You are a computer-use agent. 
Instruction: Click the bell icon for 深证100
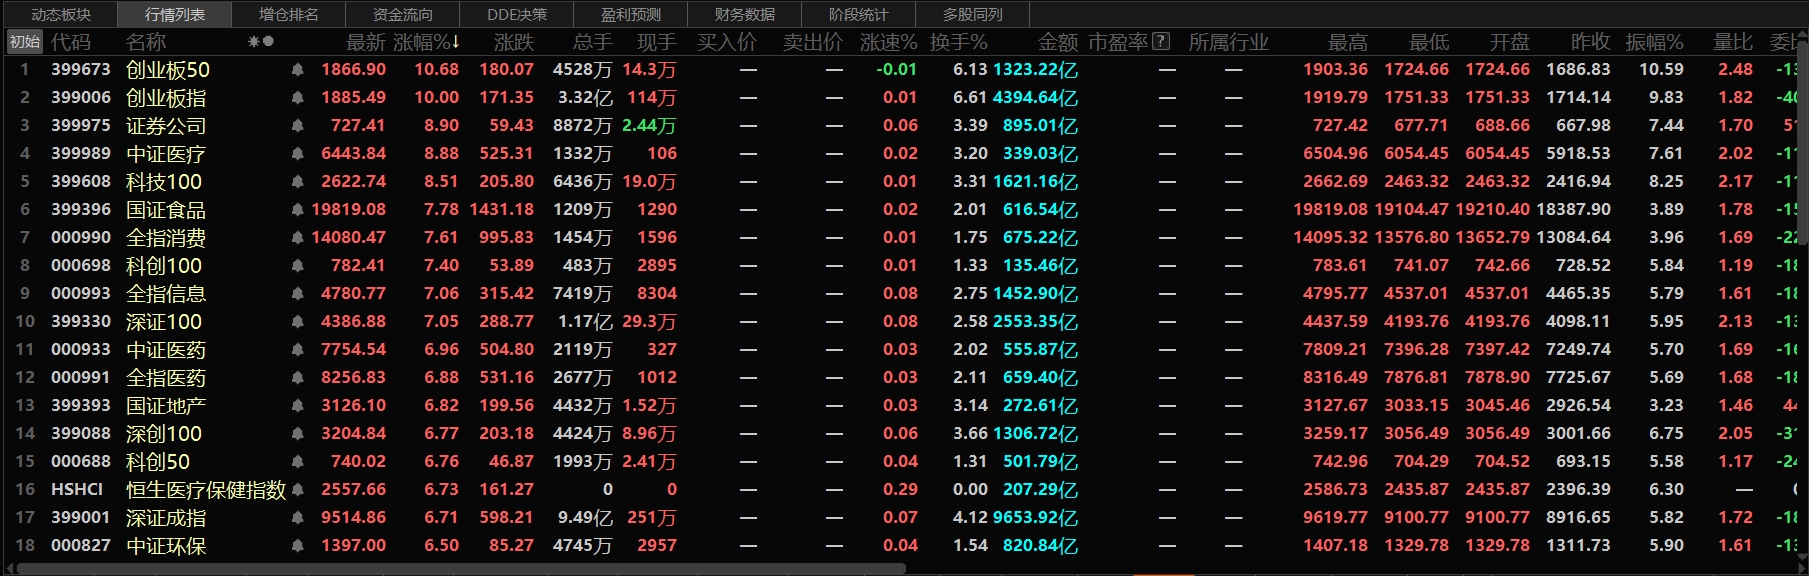[x=297, y=322]
